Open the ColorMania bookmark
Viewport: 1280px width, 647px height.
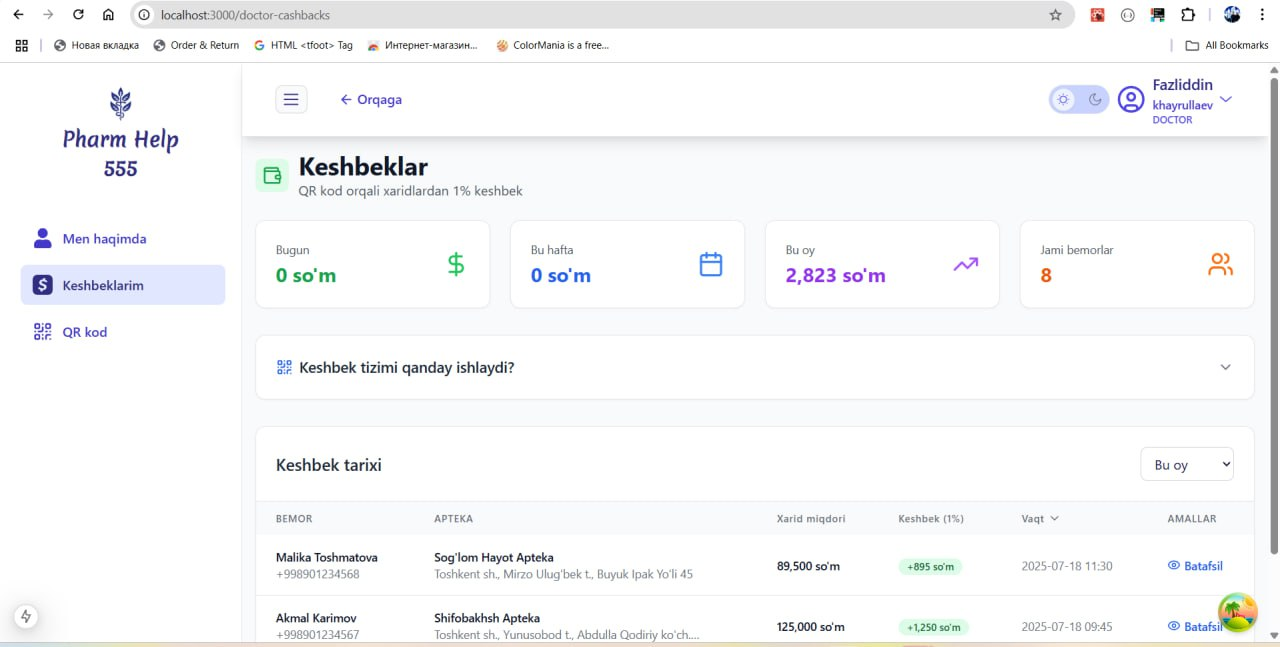[x=552, y=45]
